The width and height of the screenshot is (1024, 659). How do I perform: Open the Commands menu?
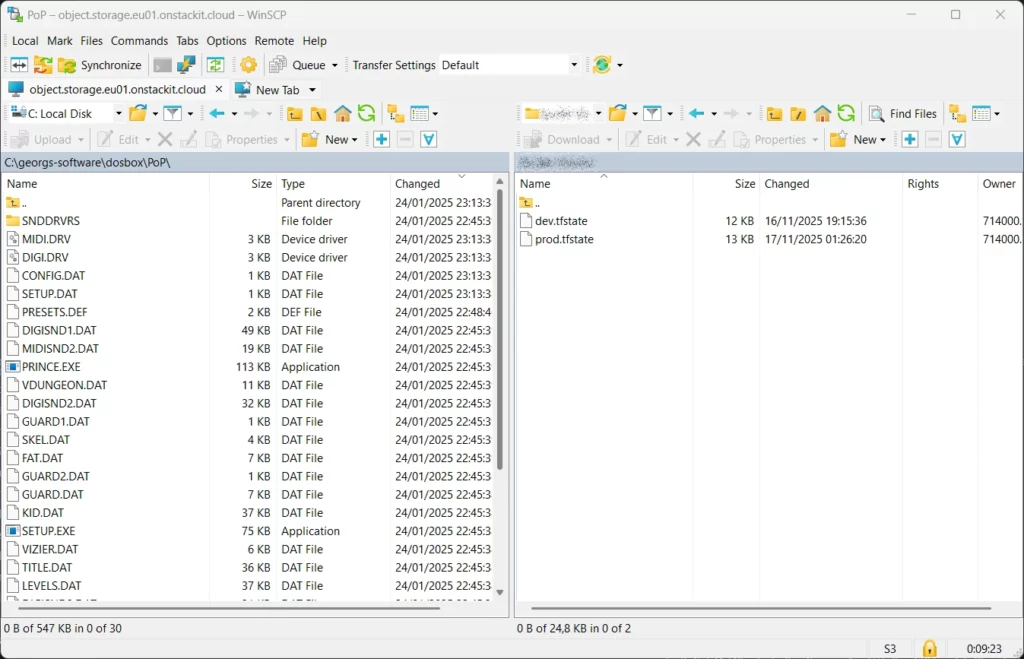click(x=139, y=41)
